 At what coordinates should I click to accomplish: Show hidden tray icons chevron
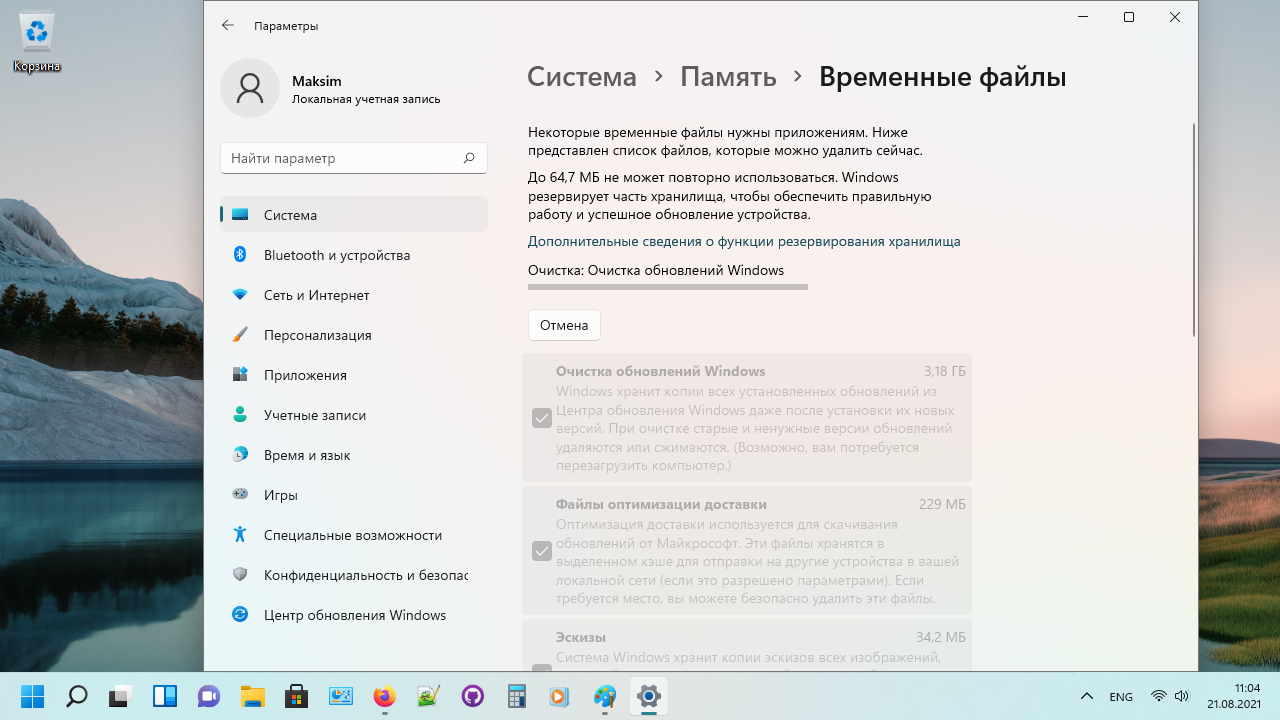(1087, 696)
